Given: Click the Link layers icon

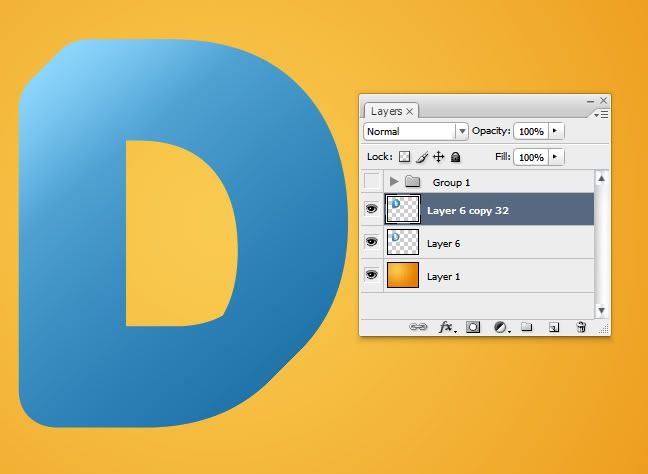Looking at the screenshot, I should pyautogui.click(x=418, y=327).
